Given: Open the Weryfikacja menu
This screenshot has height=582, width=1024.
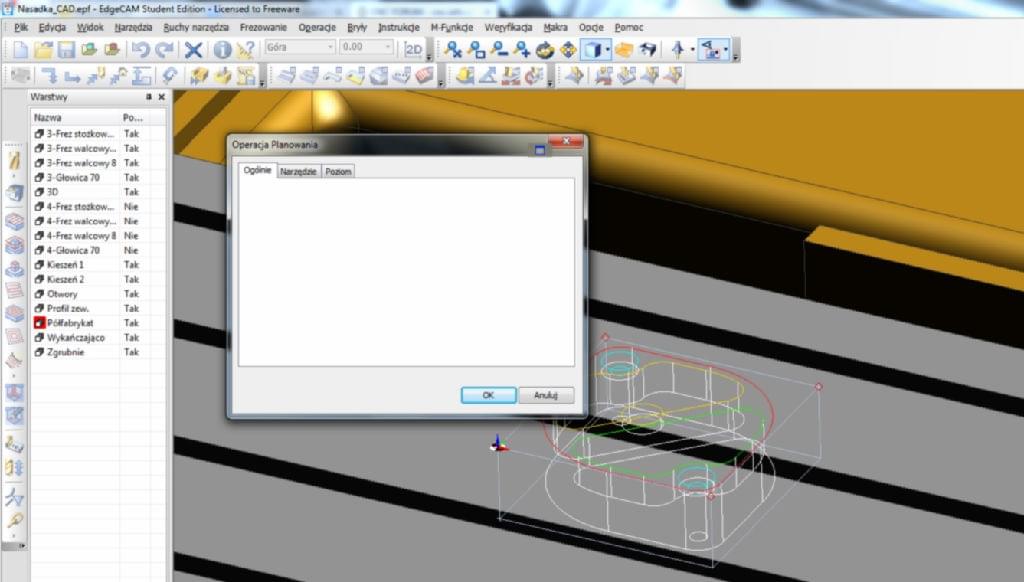Looking at the screenshot, I should click(x=508, y=27).
